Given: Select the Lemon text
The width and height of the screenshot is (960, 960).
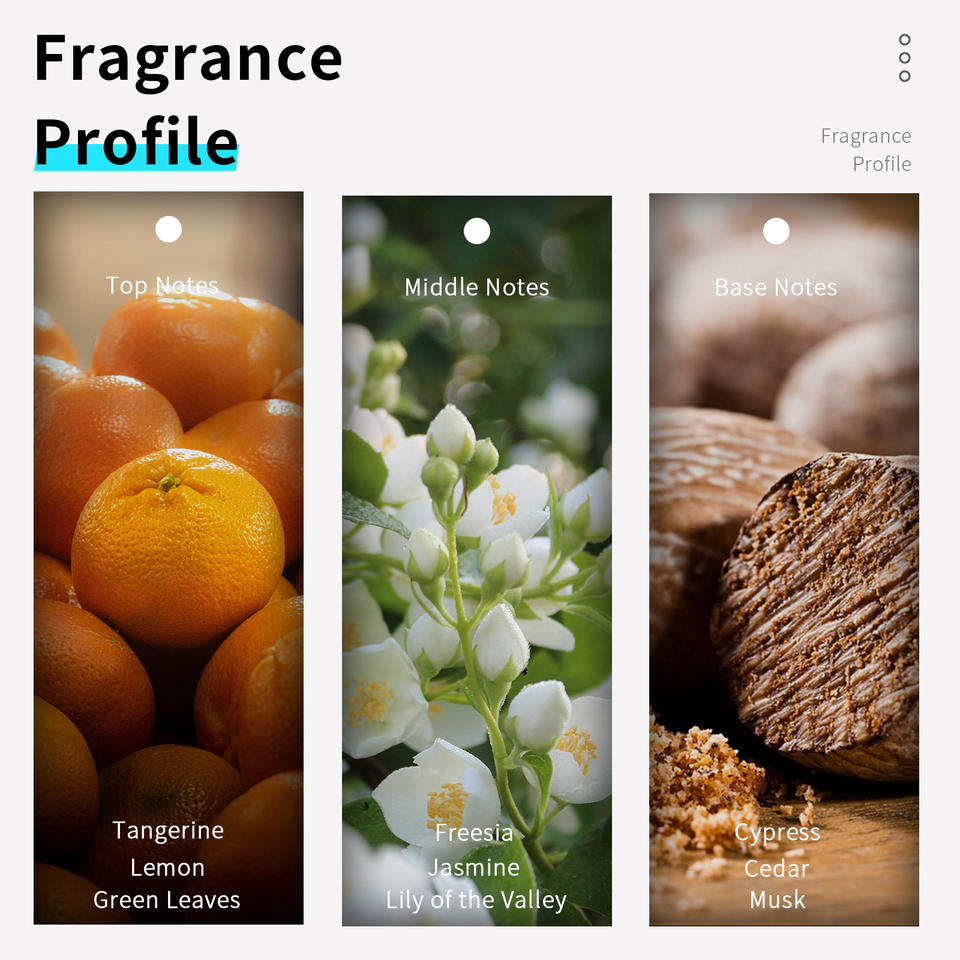Looking at the screenshot, I should click(168, 868).
